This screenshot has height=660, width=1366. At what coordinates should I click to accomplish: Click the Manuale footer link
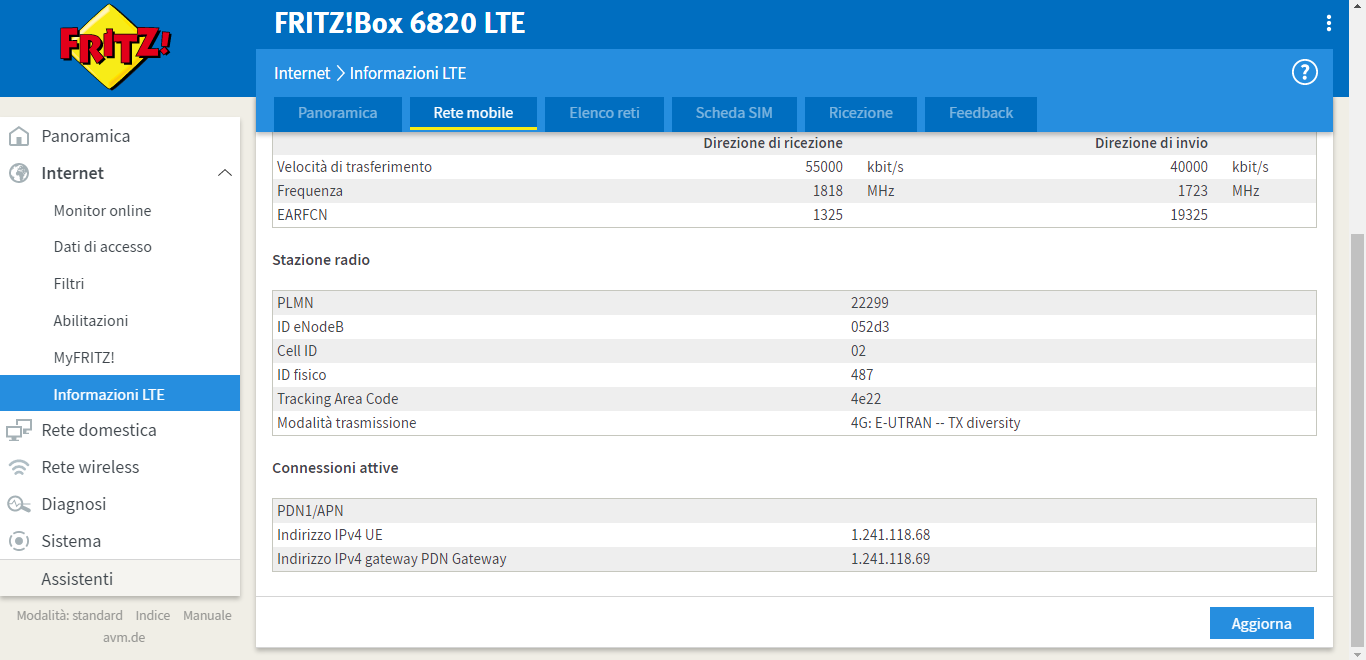[207, 615]
